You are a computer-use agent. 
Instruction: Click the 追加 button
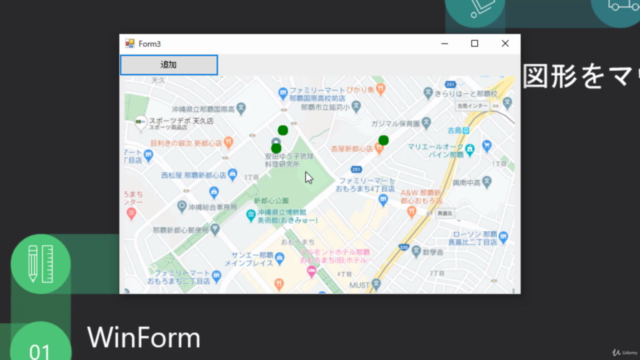click(x=169, y=65)
